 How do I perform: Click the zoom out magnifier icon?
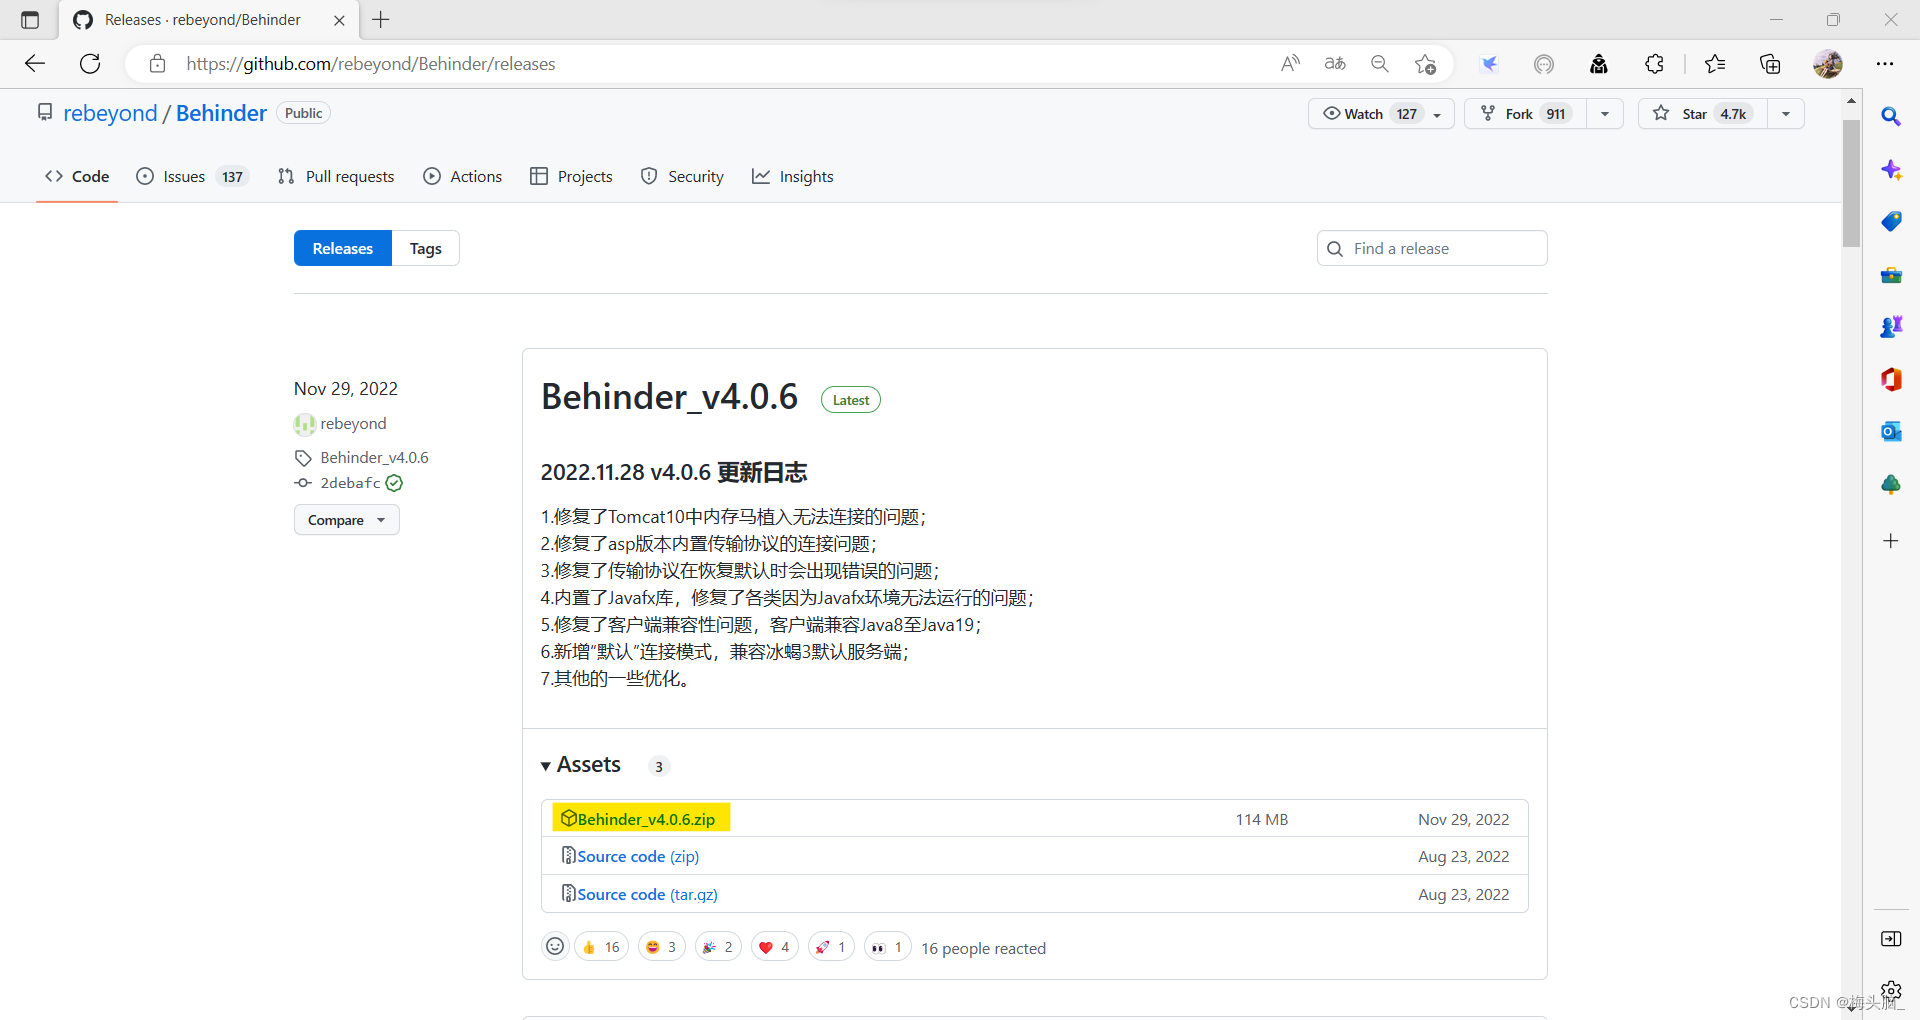pyautogui.click(x=1380, y=64)
